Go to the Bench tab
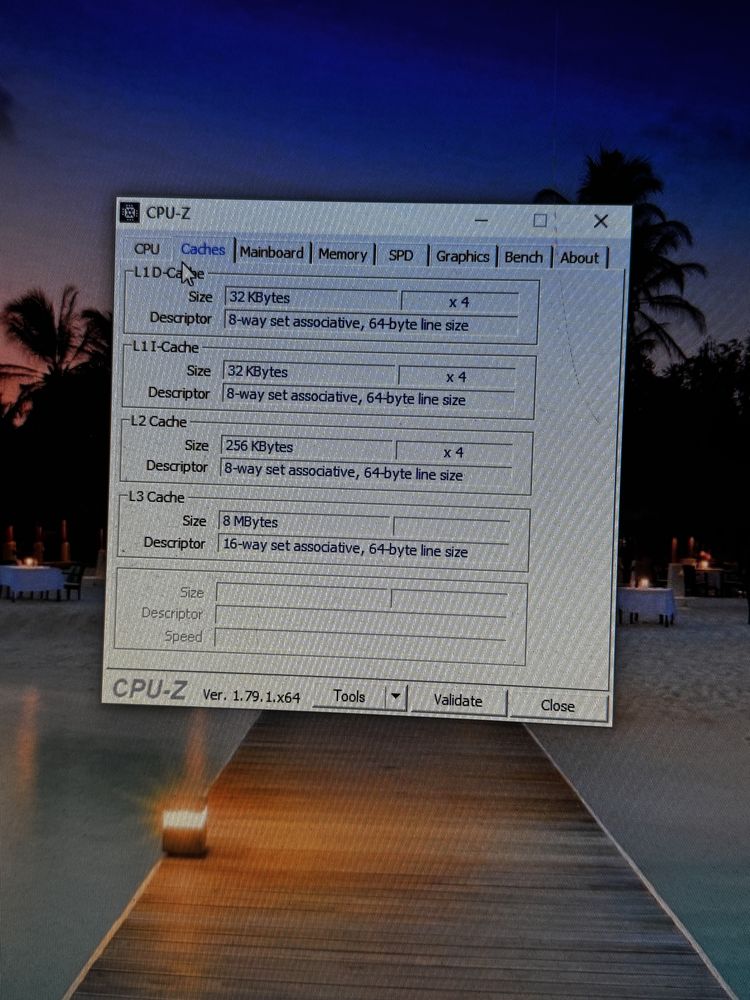 524,257
